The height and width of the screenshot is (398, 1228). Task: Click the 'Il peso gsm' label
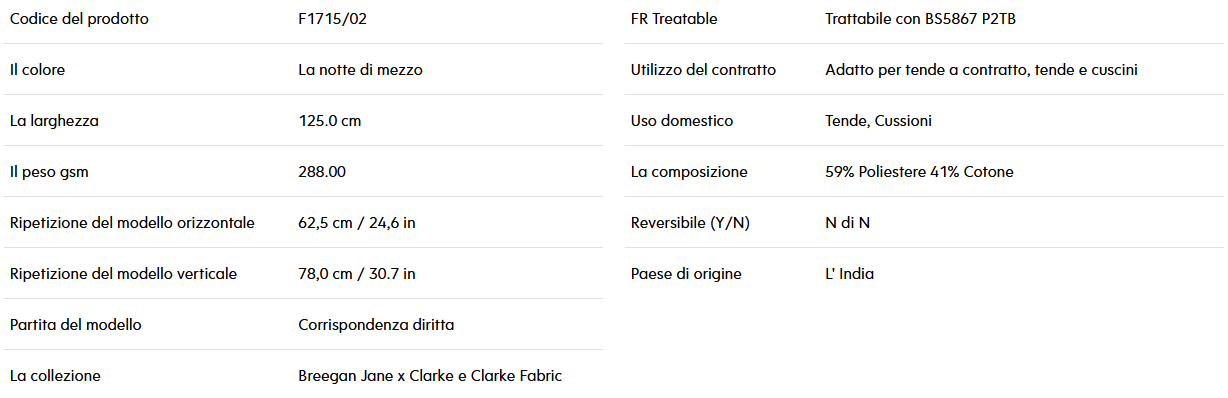click(x=49, y=172)
